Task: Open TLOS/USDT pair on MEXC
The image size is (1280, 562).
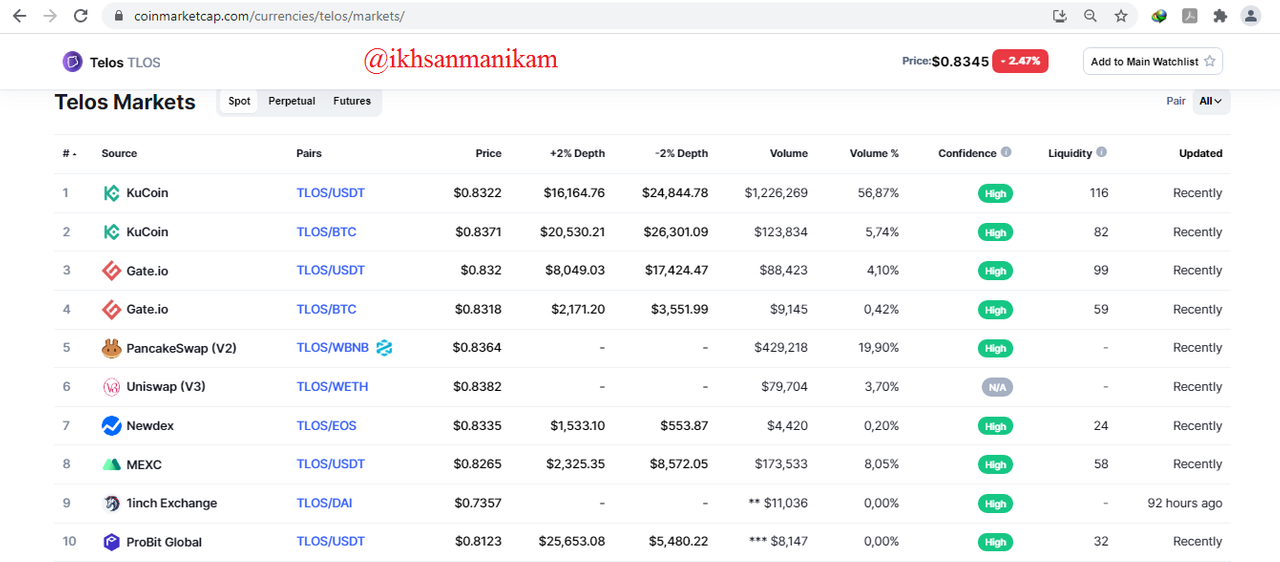Action: pyautogui.click(x=331, y=464)
